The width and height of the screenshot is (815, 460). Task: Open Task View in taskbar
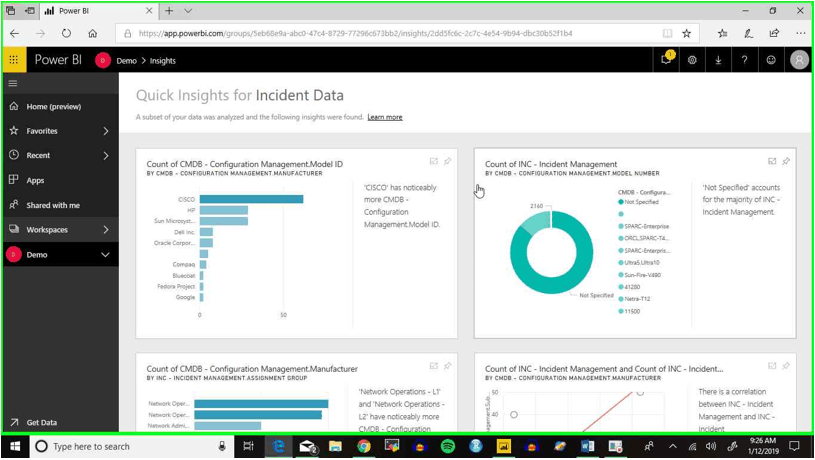248,446
